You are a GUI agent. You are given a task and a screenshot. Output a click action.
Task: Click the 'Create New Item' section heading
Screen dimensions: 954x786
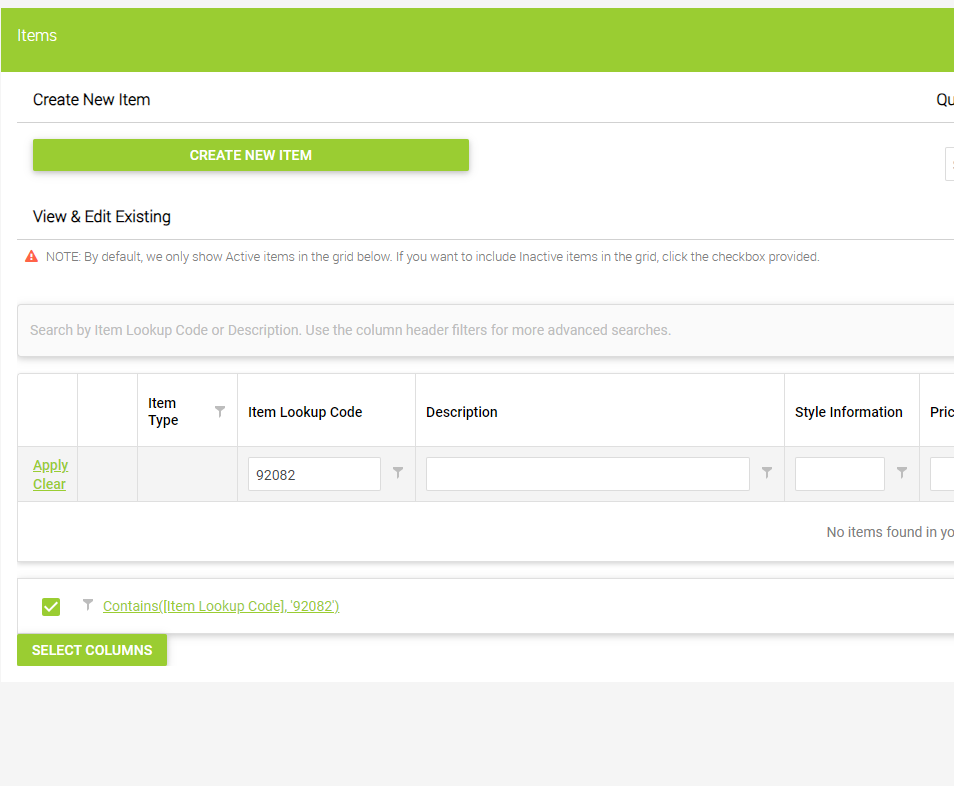pos(91,100)
